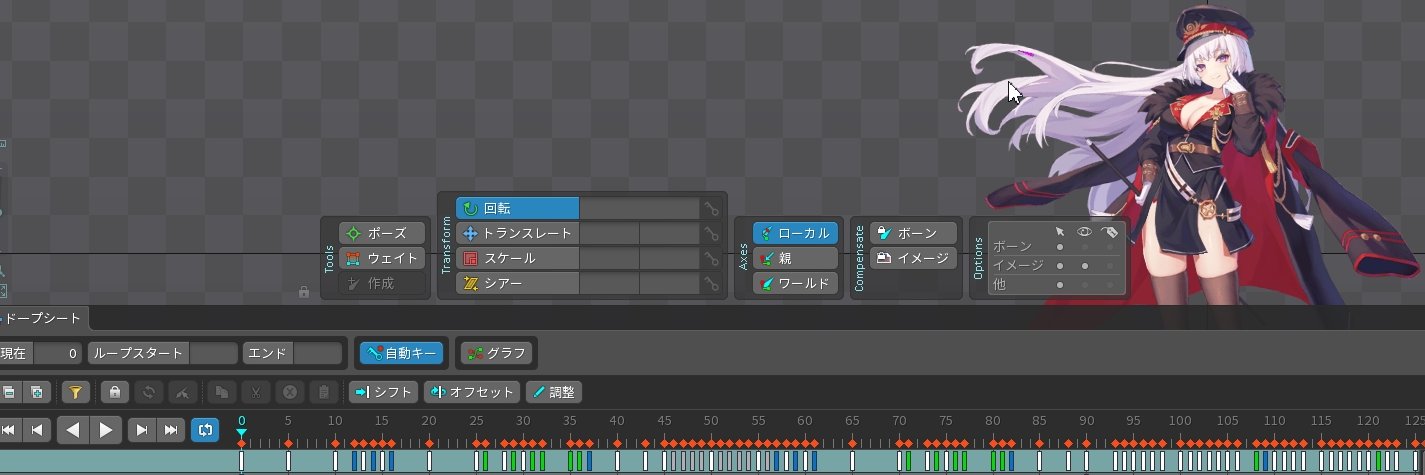The image size is (1425, 475).
Task: Click the 回転 rotation value field
Action: point(639,208)
